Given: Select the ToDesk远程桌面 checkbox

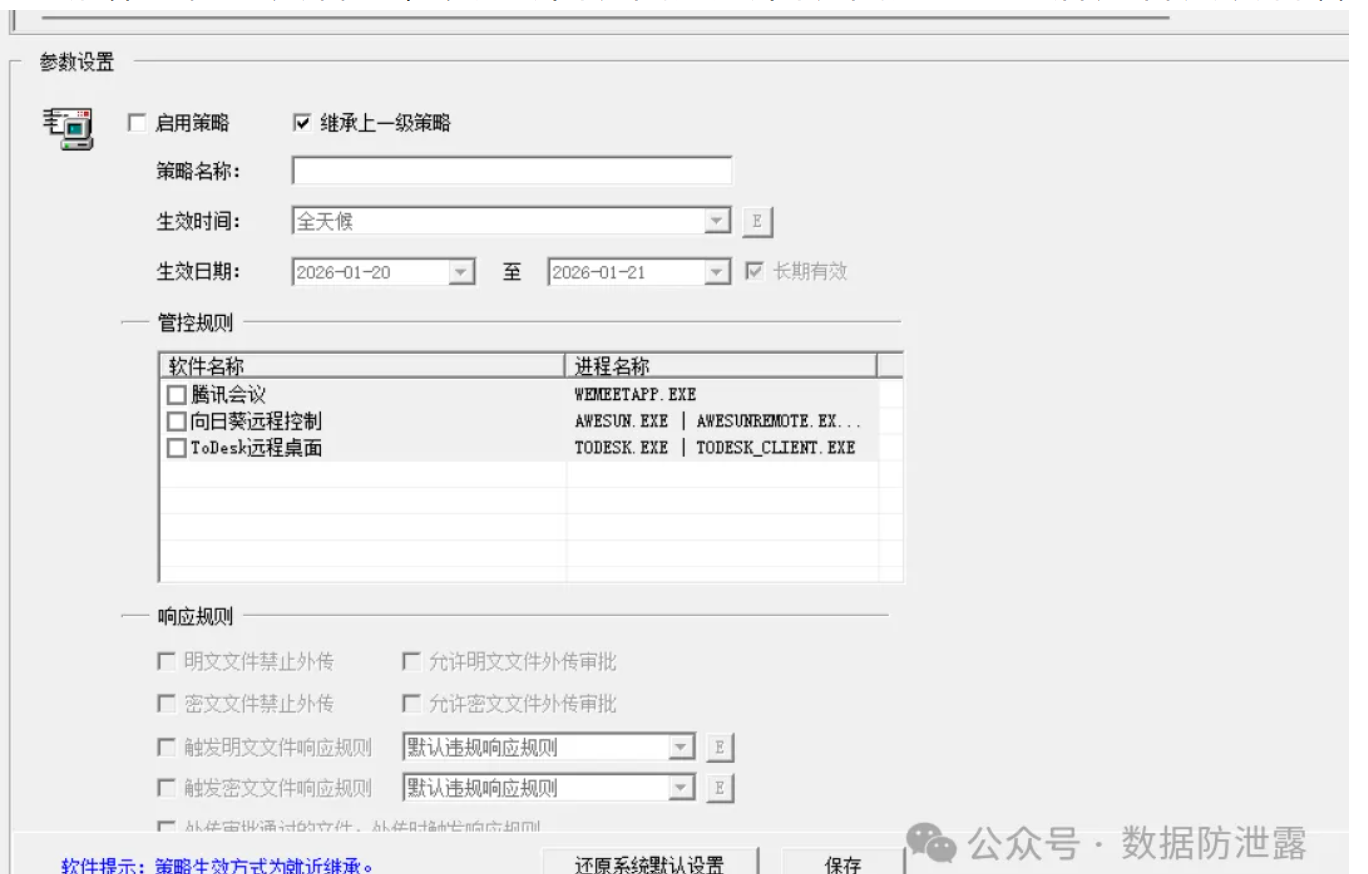Looking at the screenshot, I should pyautogui.click(x=177, y=449).
